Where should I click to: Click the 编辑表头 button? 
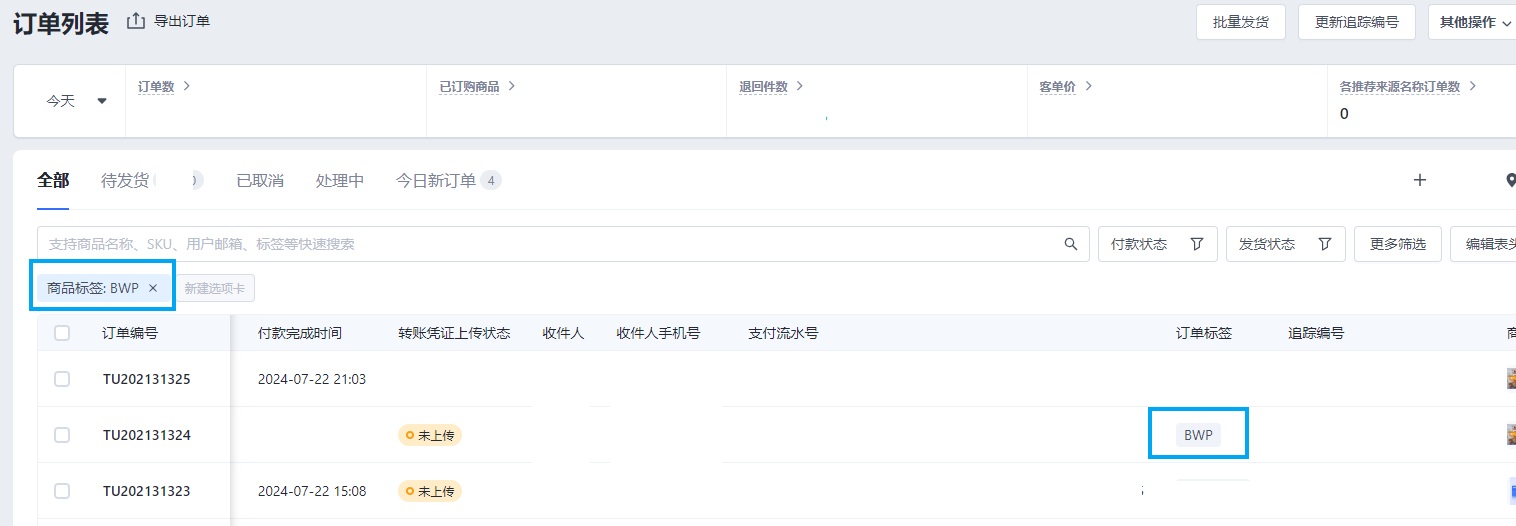(1484, 244)
